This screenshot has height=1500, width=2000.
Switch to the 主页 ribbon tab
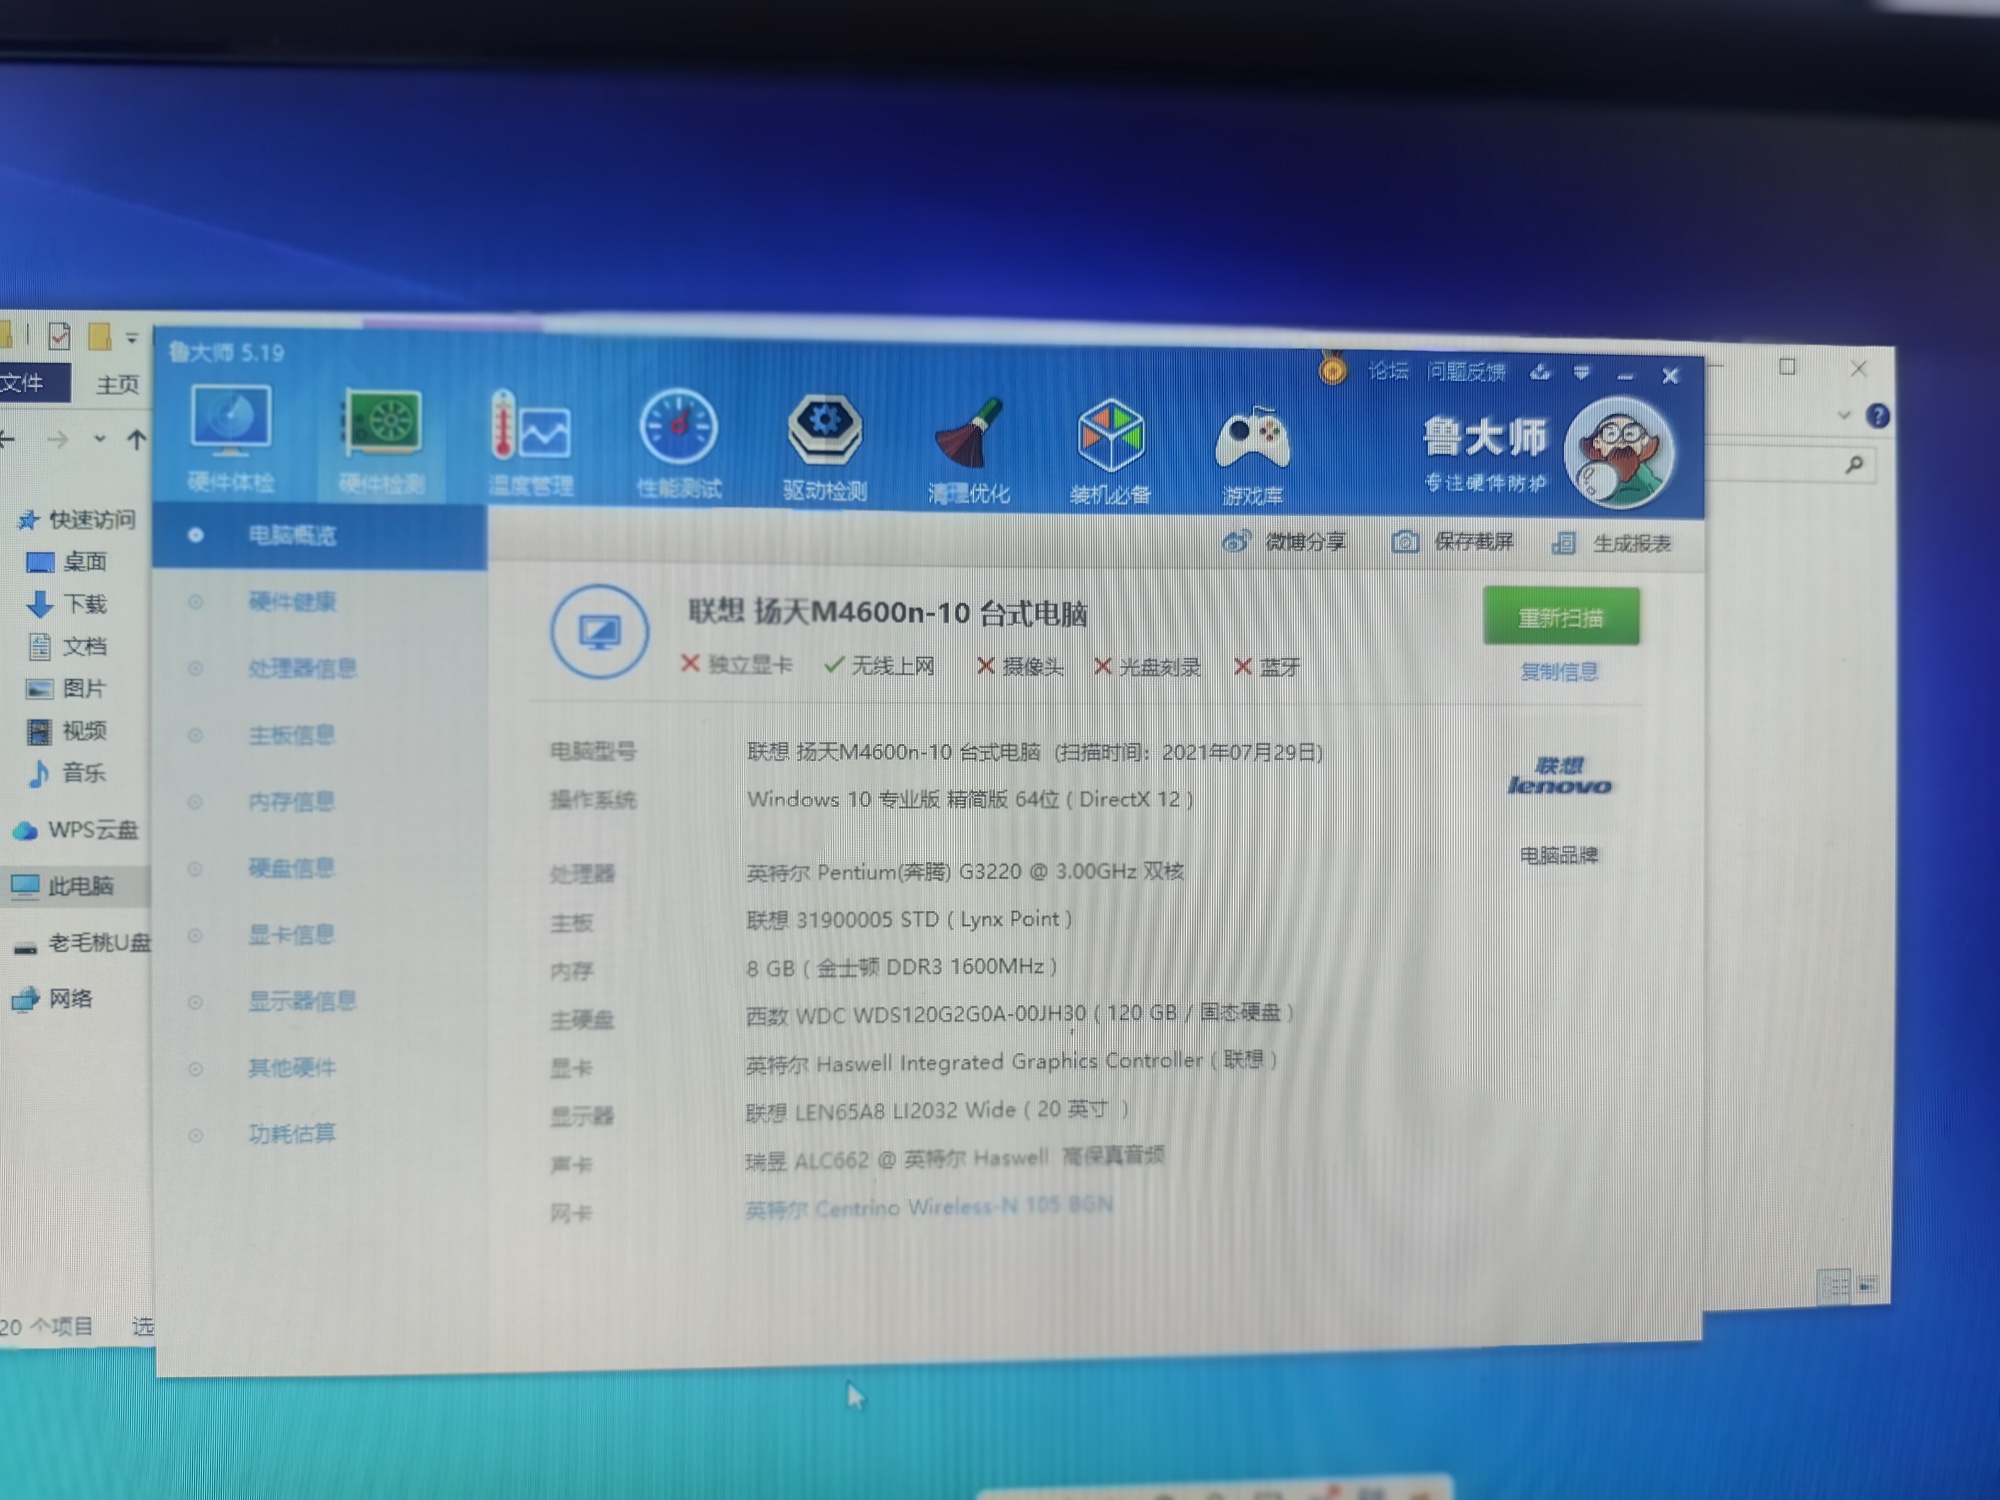coord(117,384)
